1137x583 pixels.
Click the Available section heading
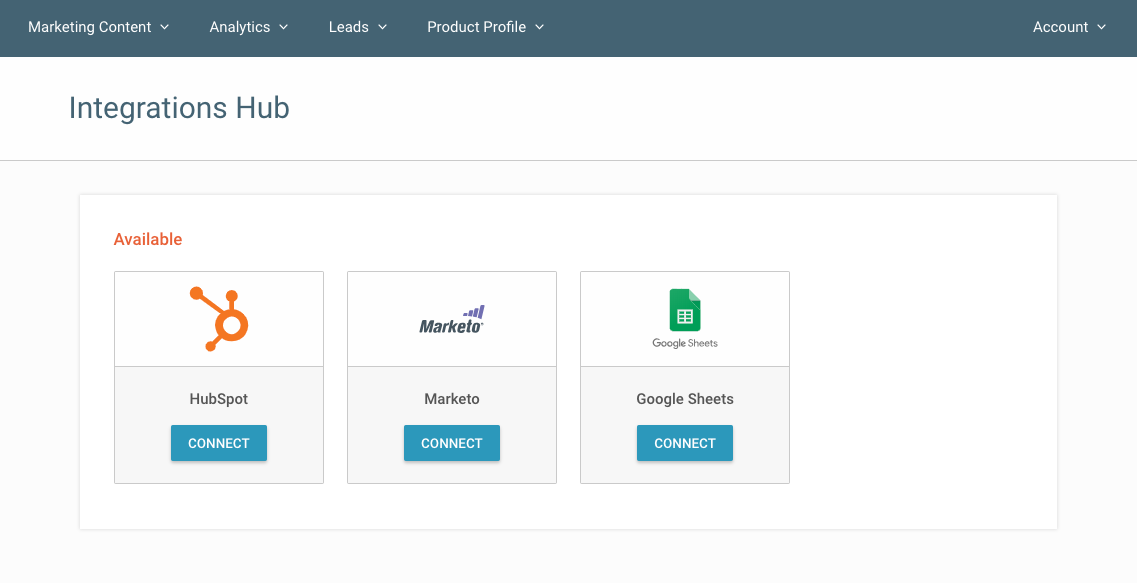pos(148,239)
